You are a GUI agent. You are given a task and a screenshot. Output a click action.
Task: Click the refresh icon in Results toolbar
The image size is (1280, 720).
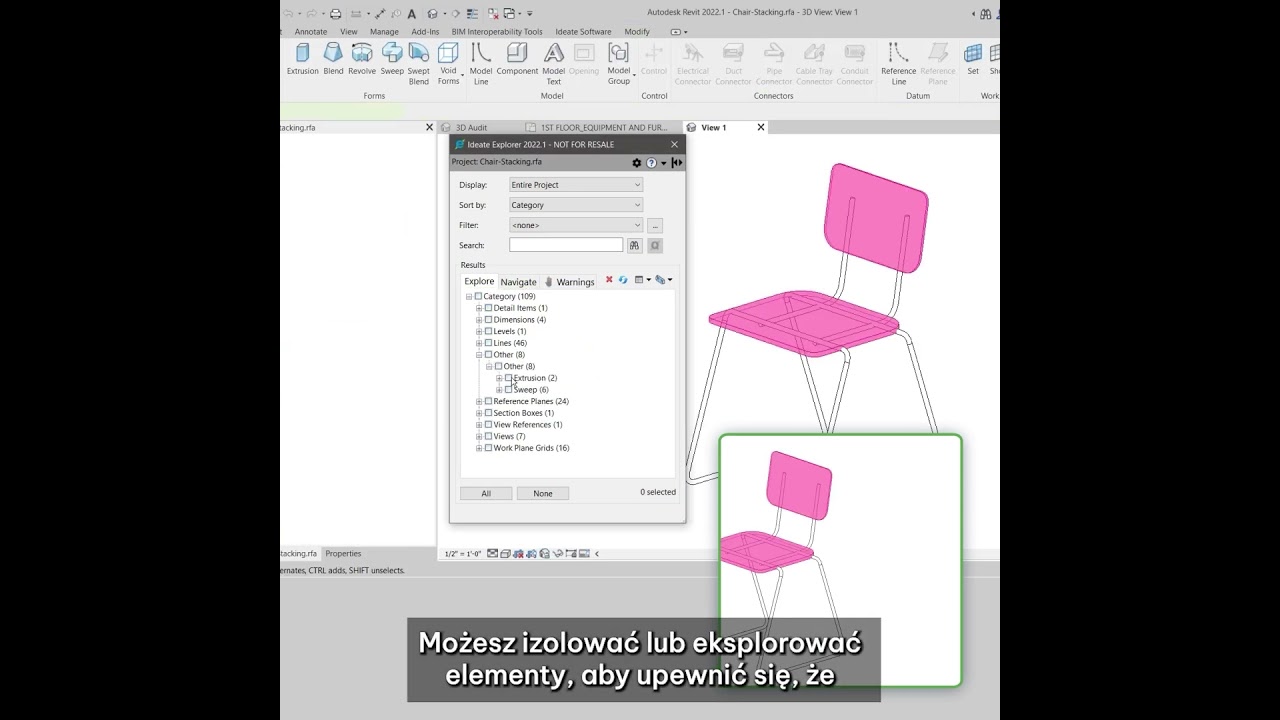point(623,280)
